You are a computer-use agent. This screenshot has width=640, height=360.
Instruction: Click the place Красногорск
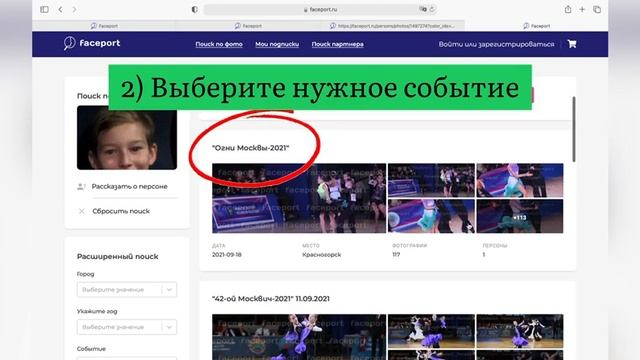(322, 254)
